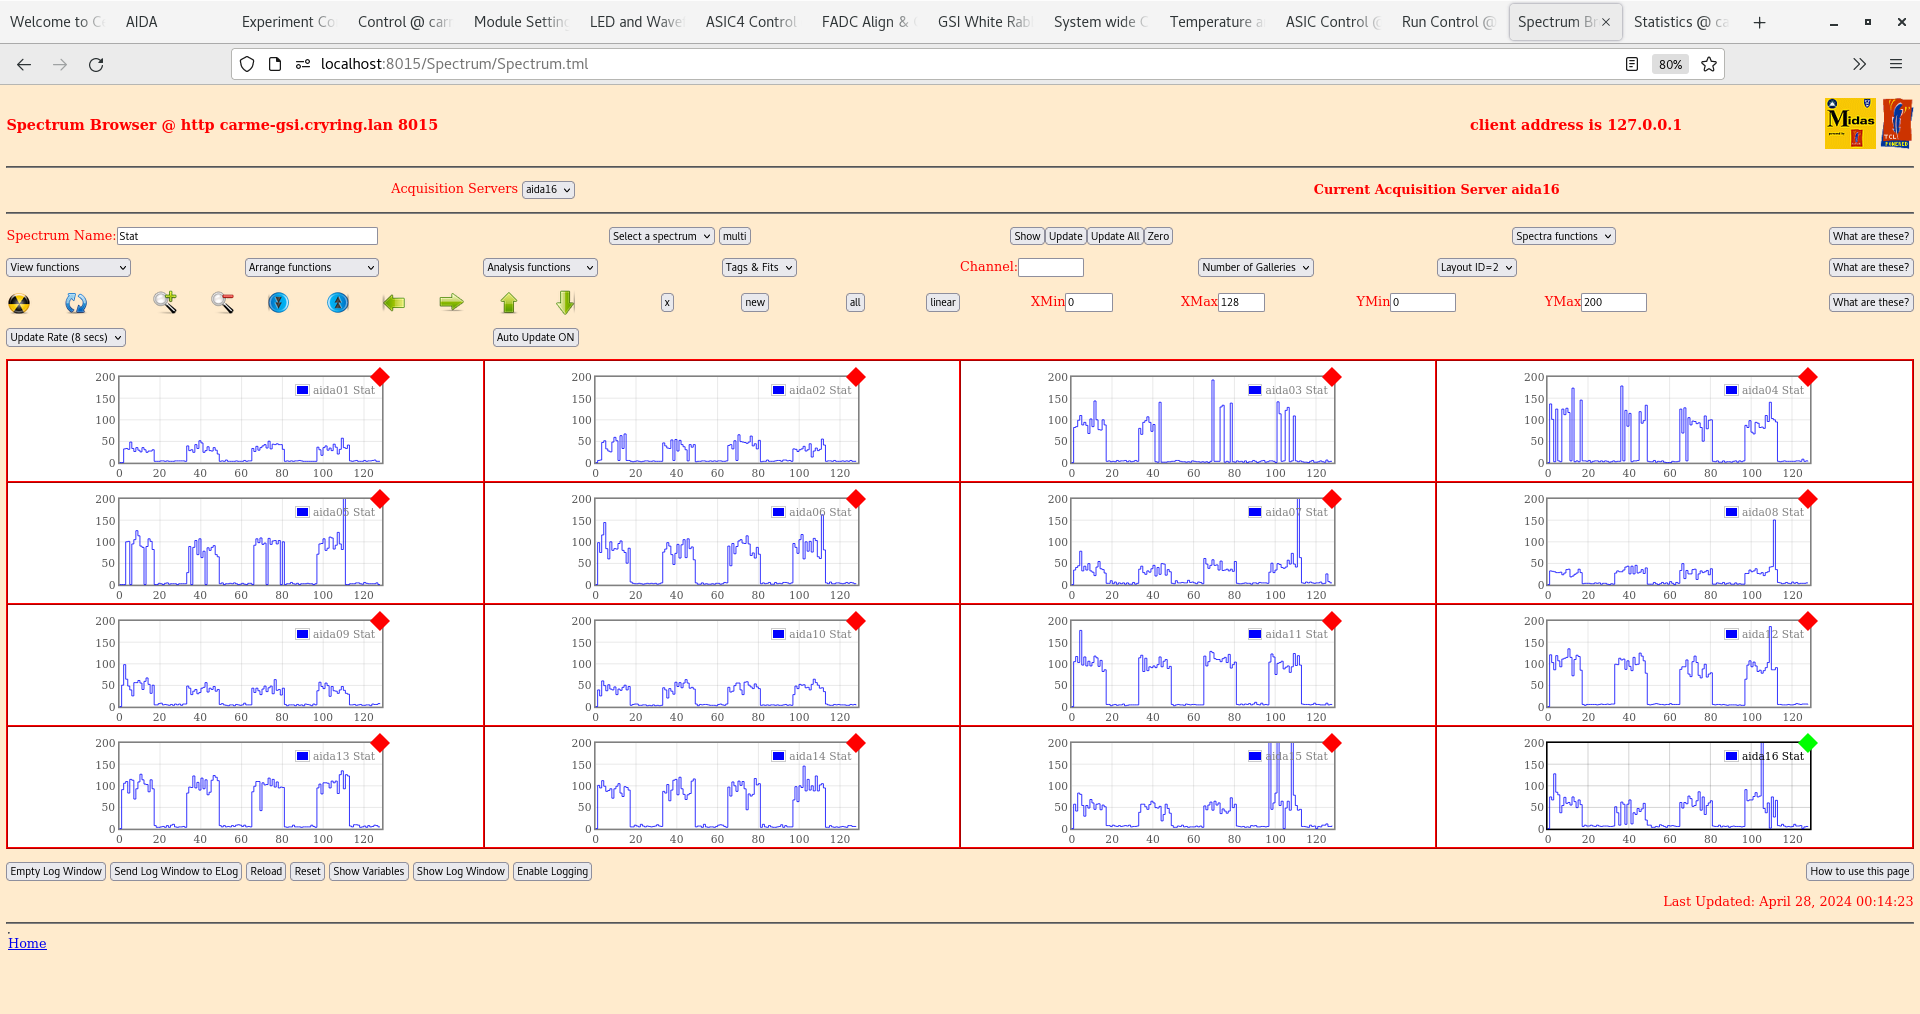Click the zoom in magnifier icon
This screenshot has width=1920, height=1014.
(165, 302)
